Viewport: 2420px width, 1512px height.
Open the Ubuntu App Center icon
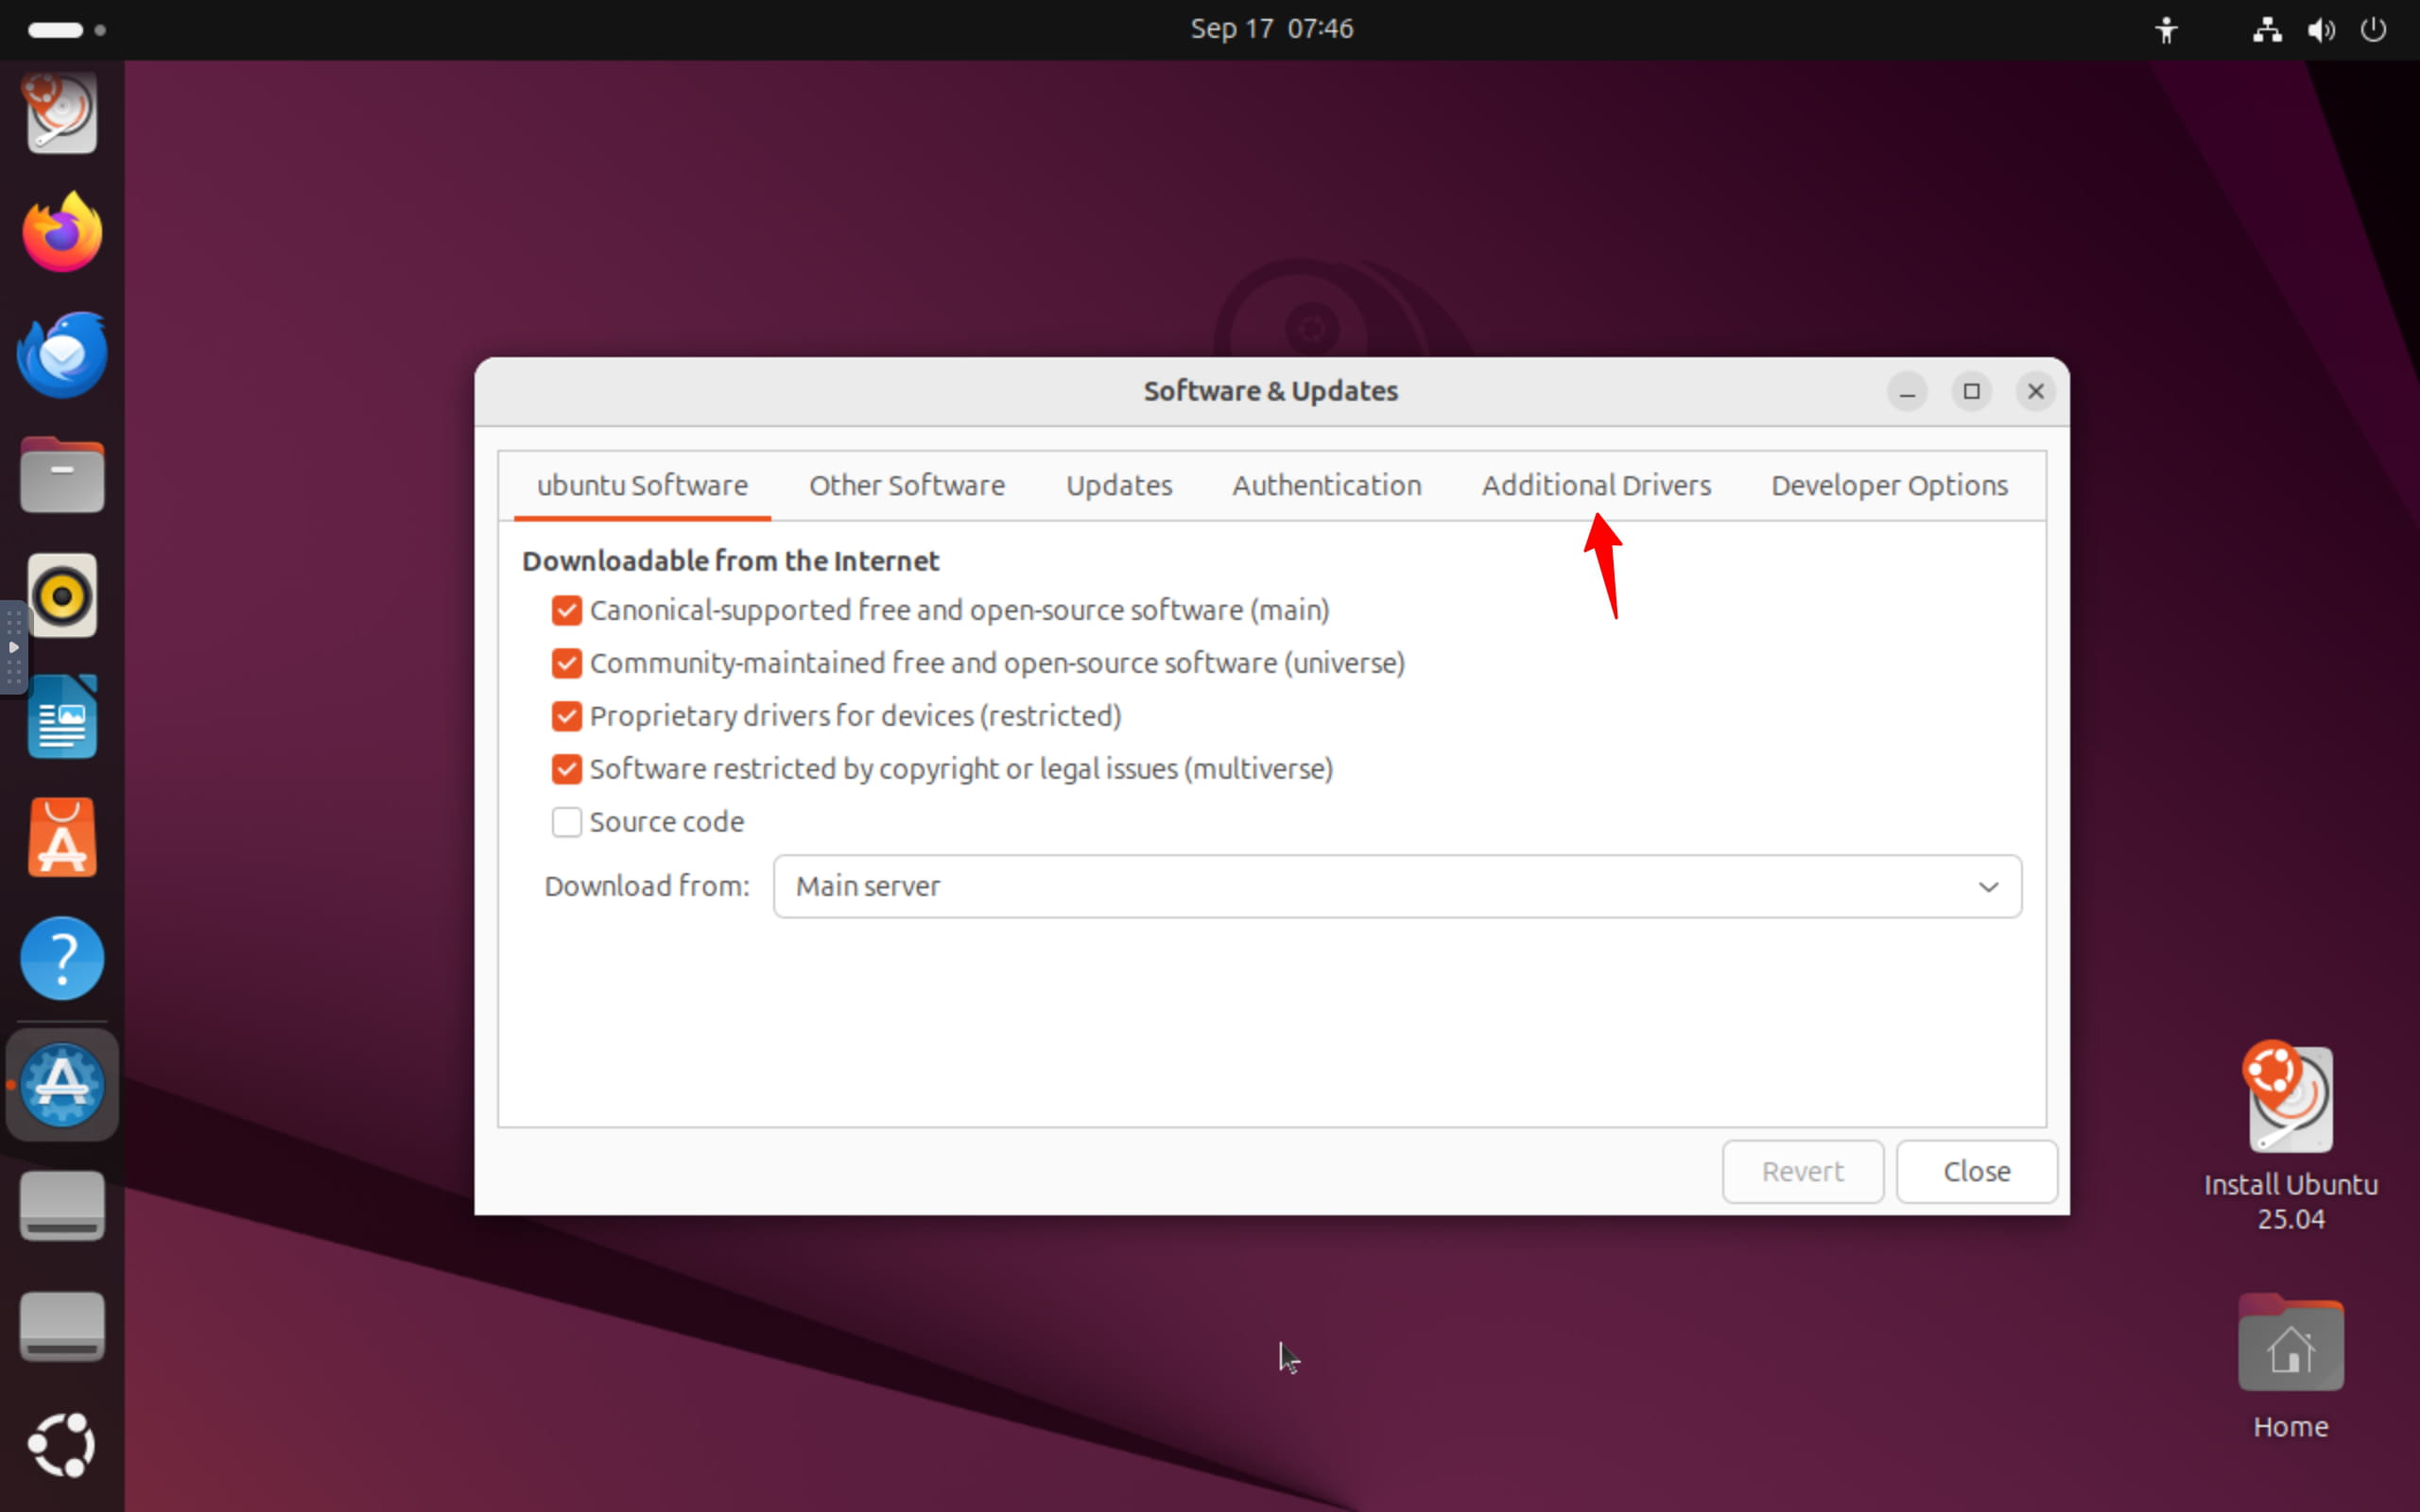tap(62, 838)
